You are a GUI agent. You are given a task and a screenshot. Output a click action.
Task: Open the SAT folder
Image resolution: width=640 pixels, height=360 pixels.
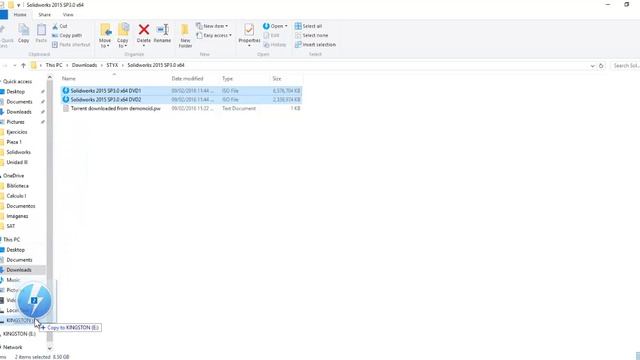(11, 226)
